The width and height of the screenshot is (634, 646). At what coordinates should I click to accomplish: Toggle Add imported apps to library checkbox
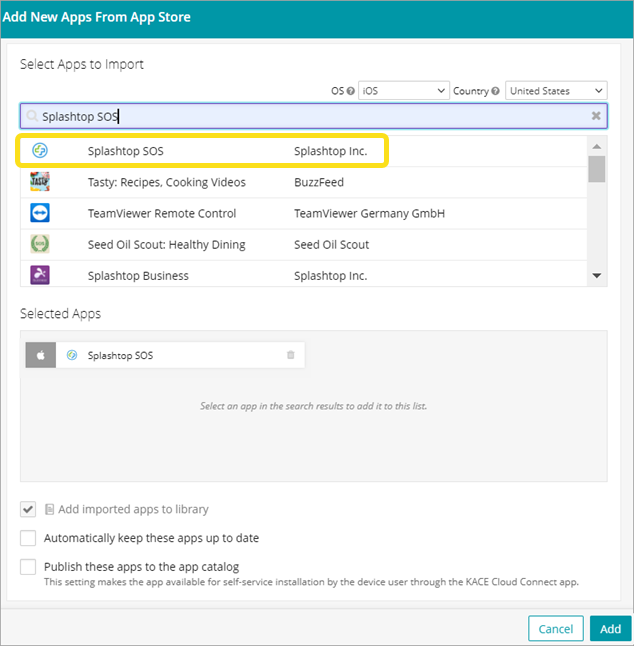(28, 509)
